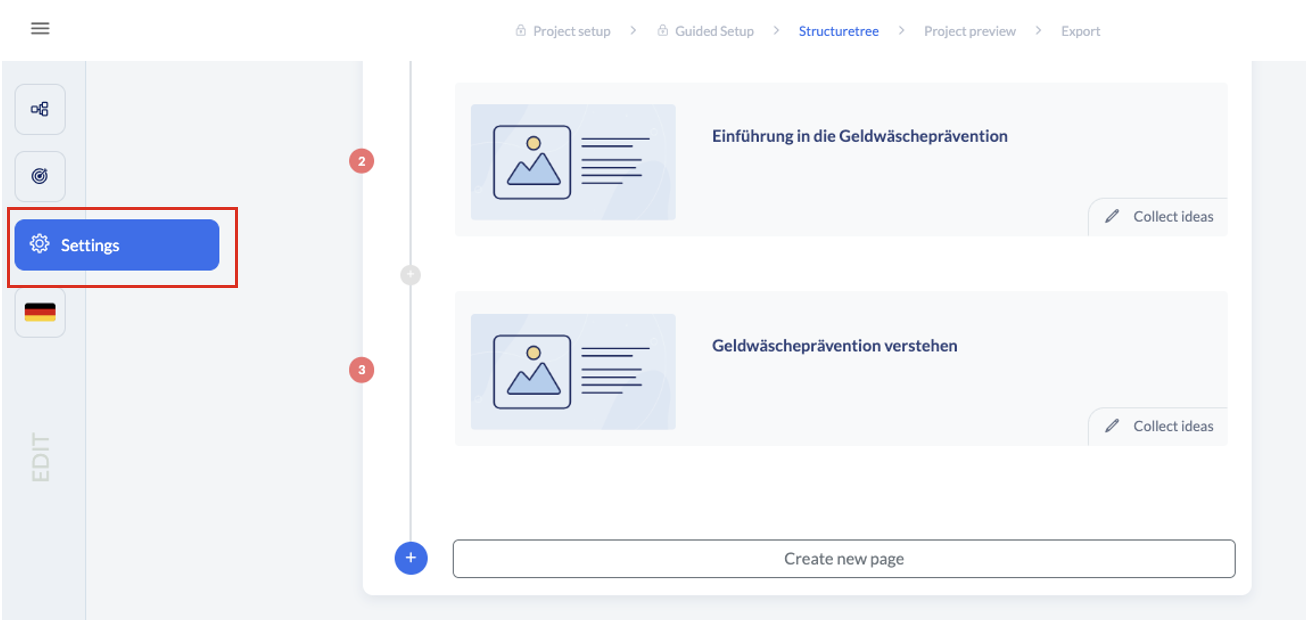Open the target goals sidebar icon
The width and height of the screenshot is (1306, 620).
(40, 176)
